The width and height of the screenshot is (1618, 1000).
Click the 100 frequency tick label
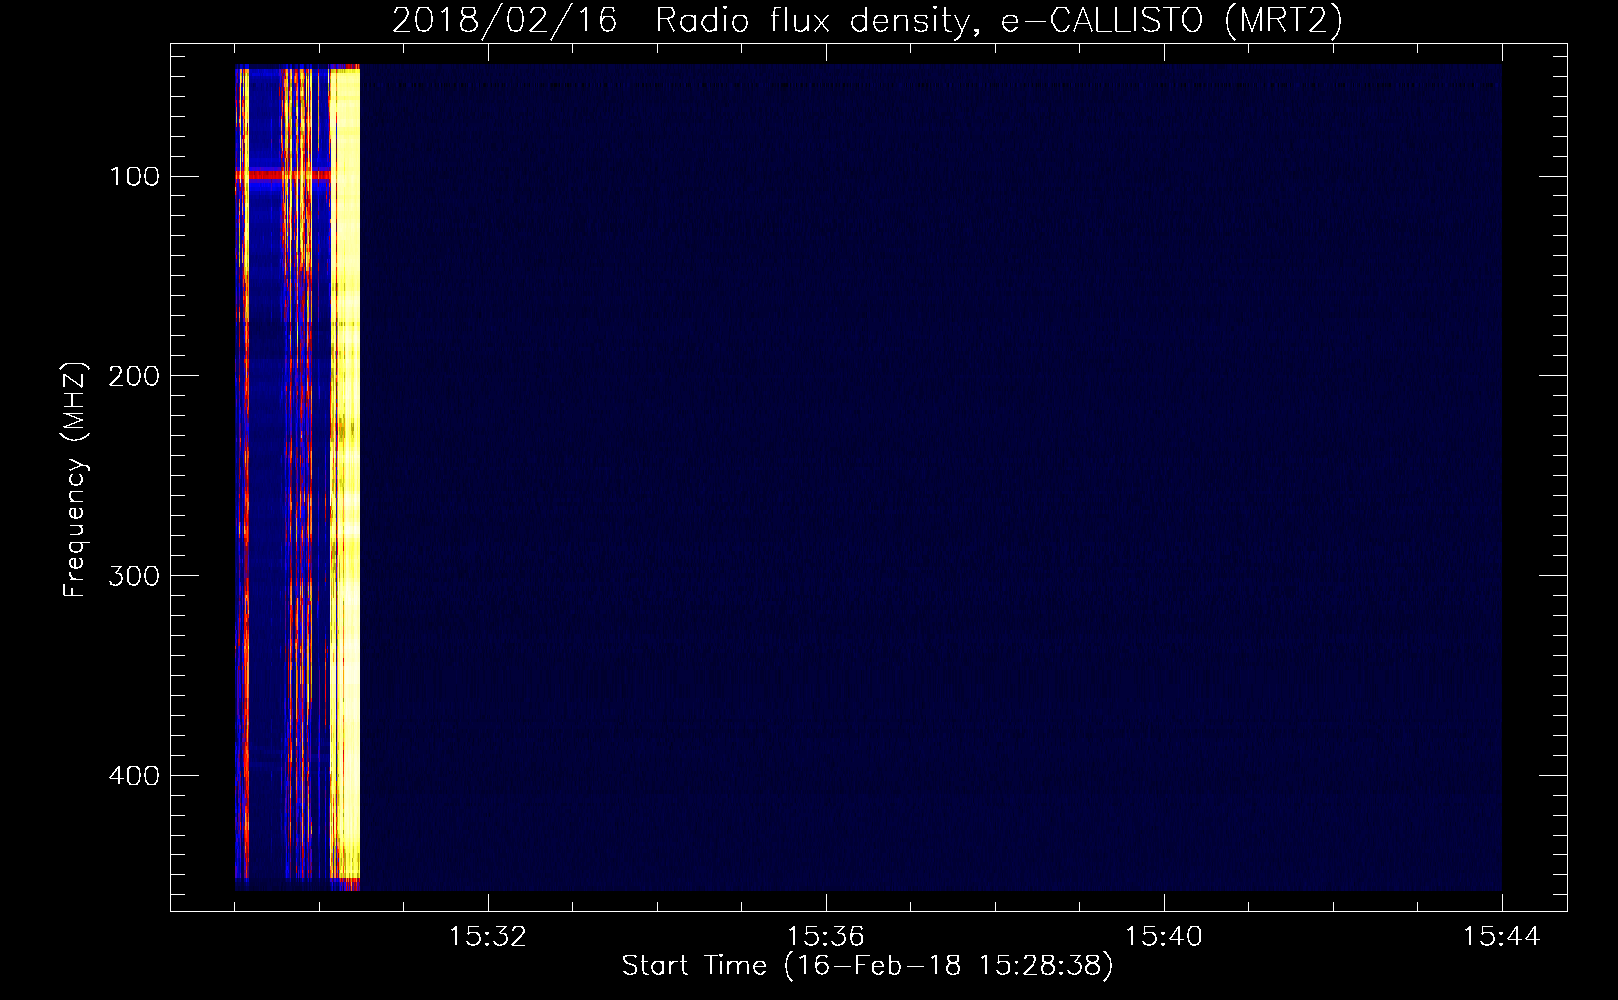tap(134, 177)
